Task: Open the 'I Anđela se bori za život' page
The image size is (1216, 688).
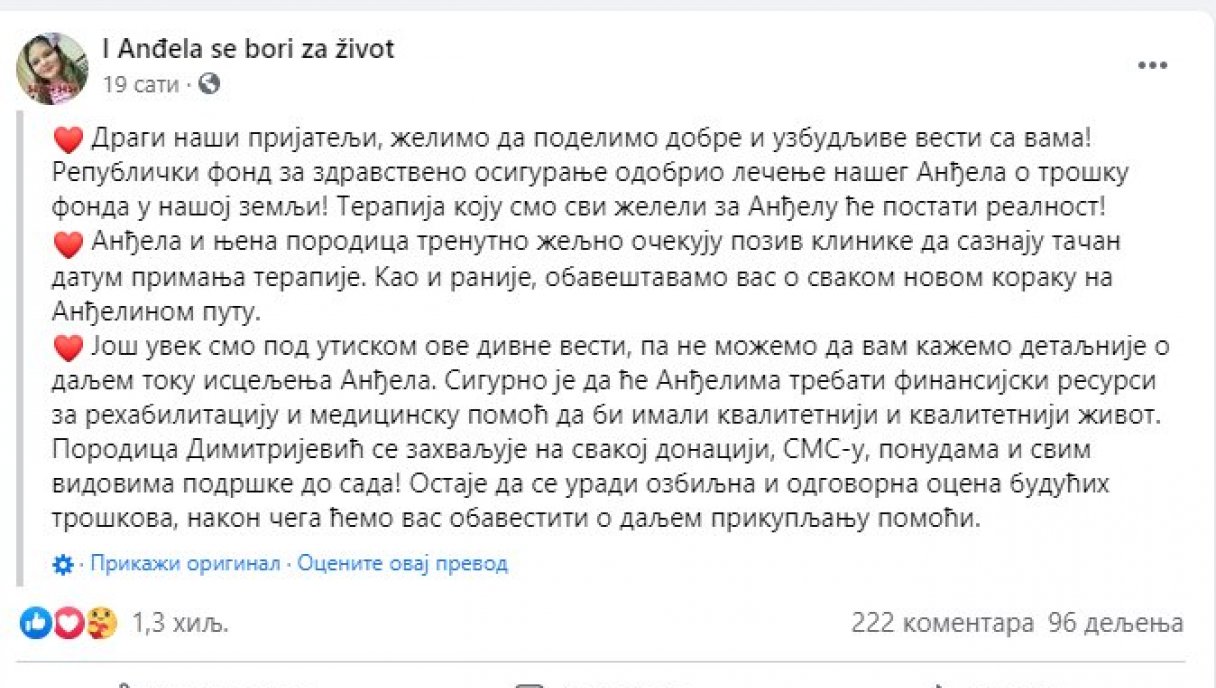Action: click(x=249, y=49)
